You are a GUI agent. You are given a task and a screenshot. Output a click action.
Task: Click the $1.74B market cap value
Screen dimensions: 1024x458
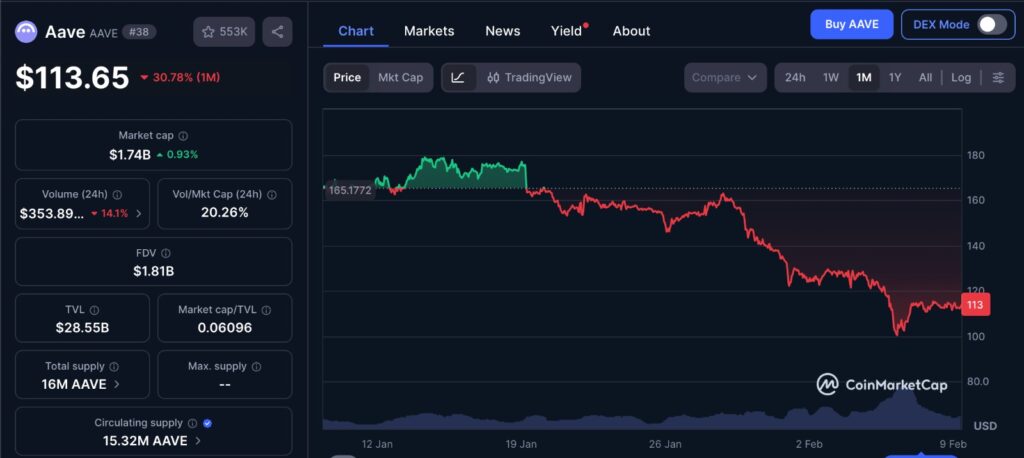[x=130, y=155]
